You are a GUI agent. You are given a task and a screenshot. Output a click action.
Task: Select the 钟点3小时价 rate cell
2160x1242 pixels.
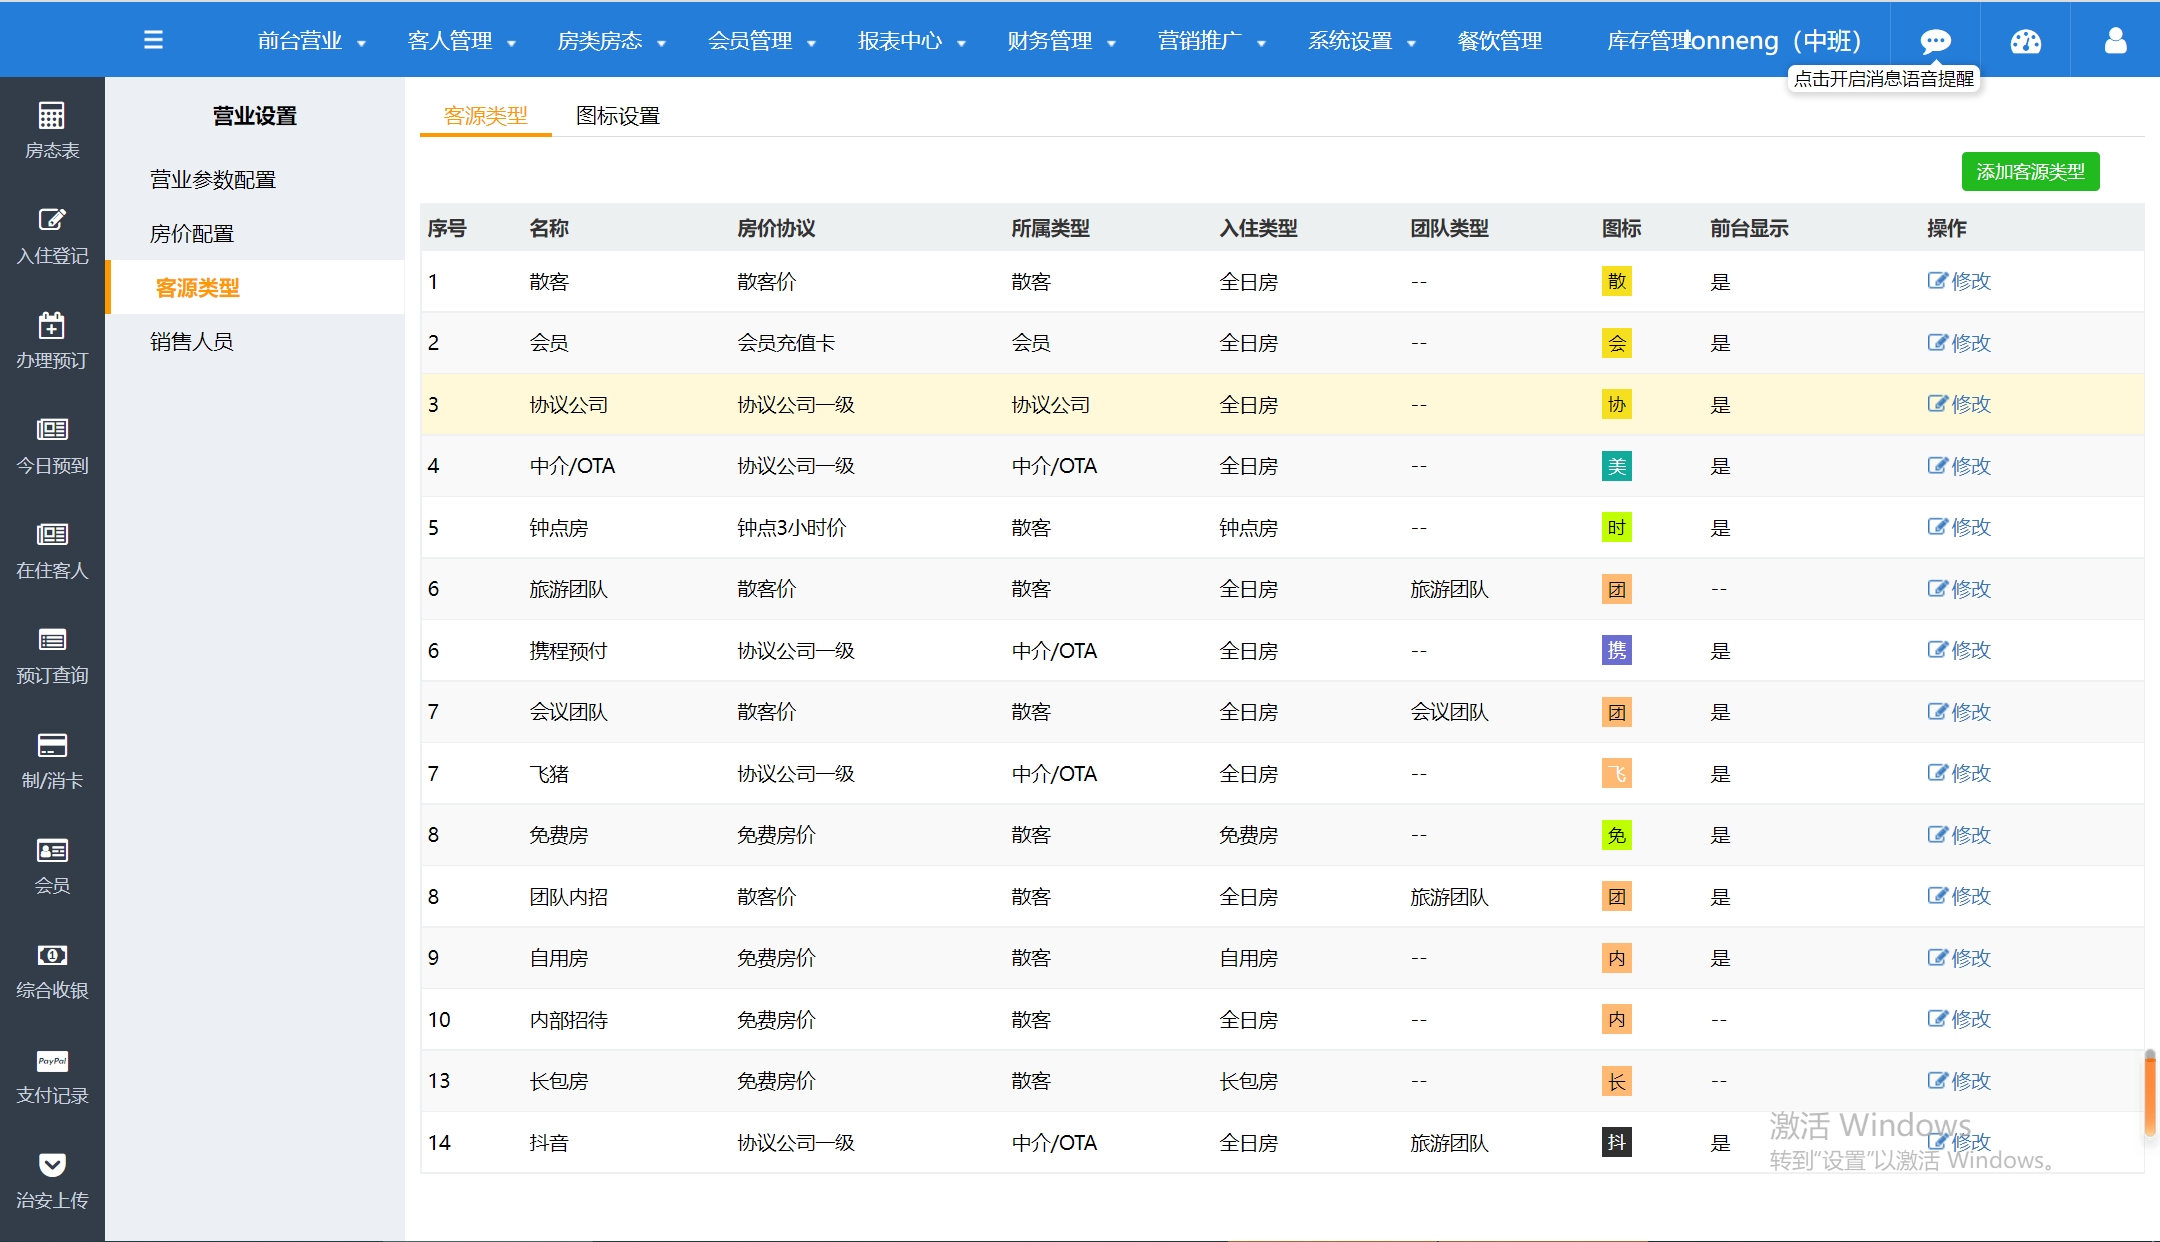(x=791, y=527)
